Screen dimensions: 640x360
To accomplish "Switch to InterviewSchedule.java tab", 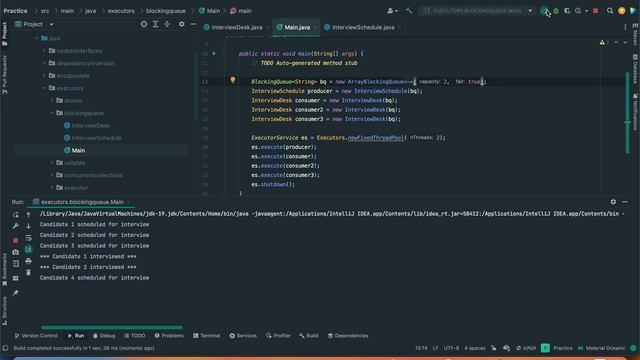I will point(362,27).
